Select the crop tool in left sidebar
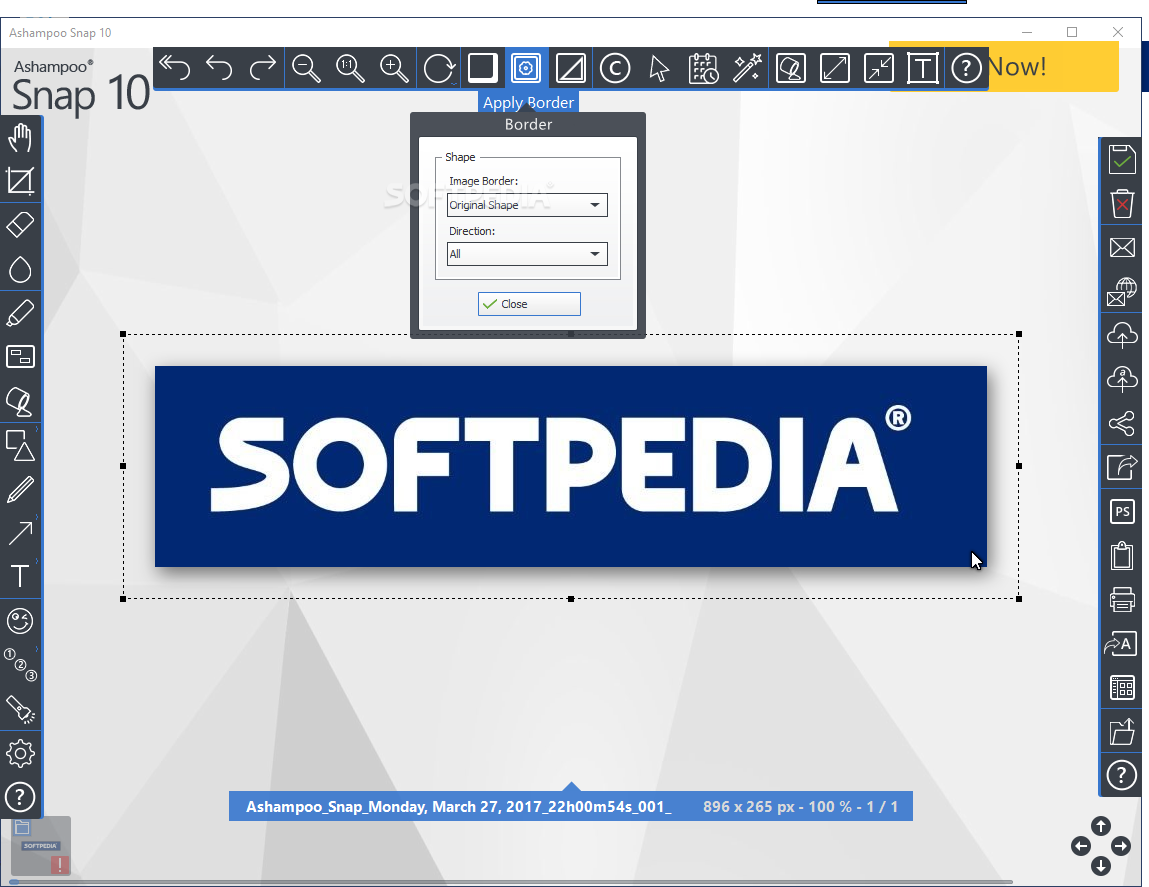The height and width of the screenshot is (887, 1149). (21, 181)
